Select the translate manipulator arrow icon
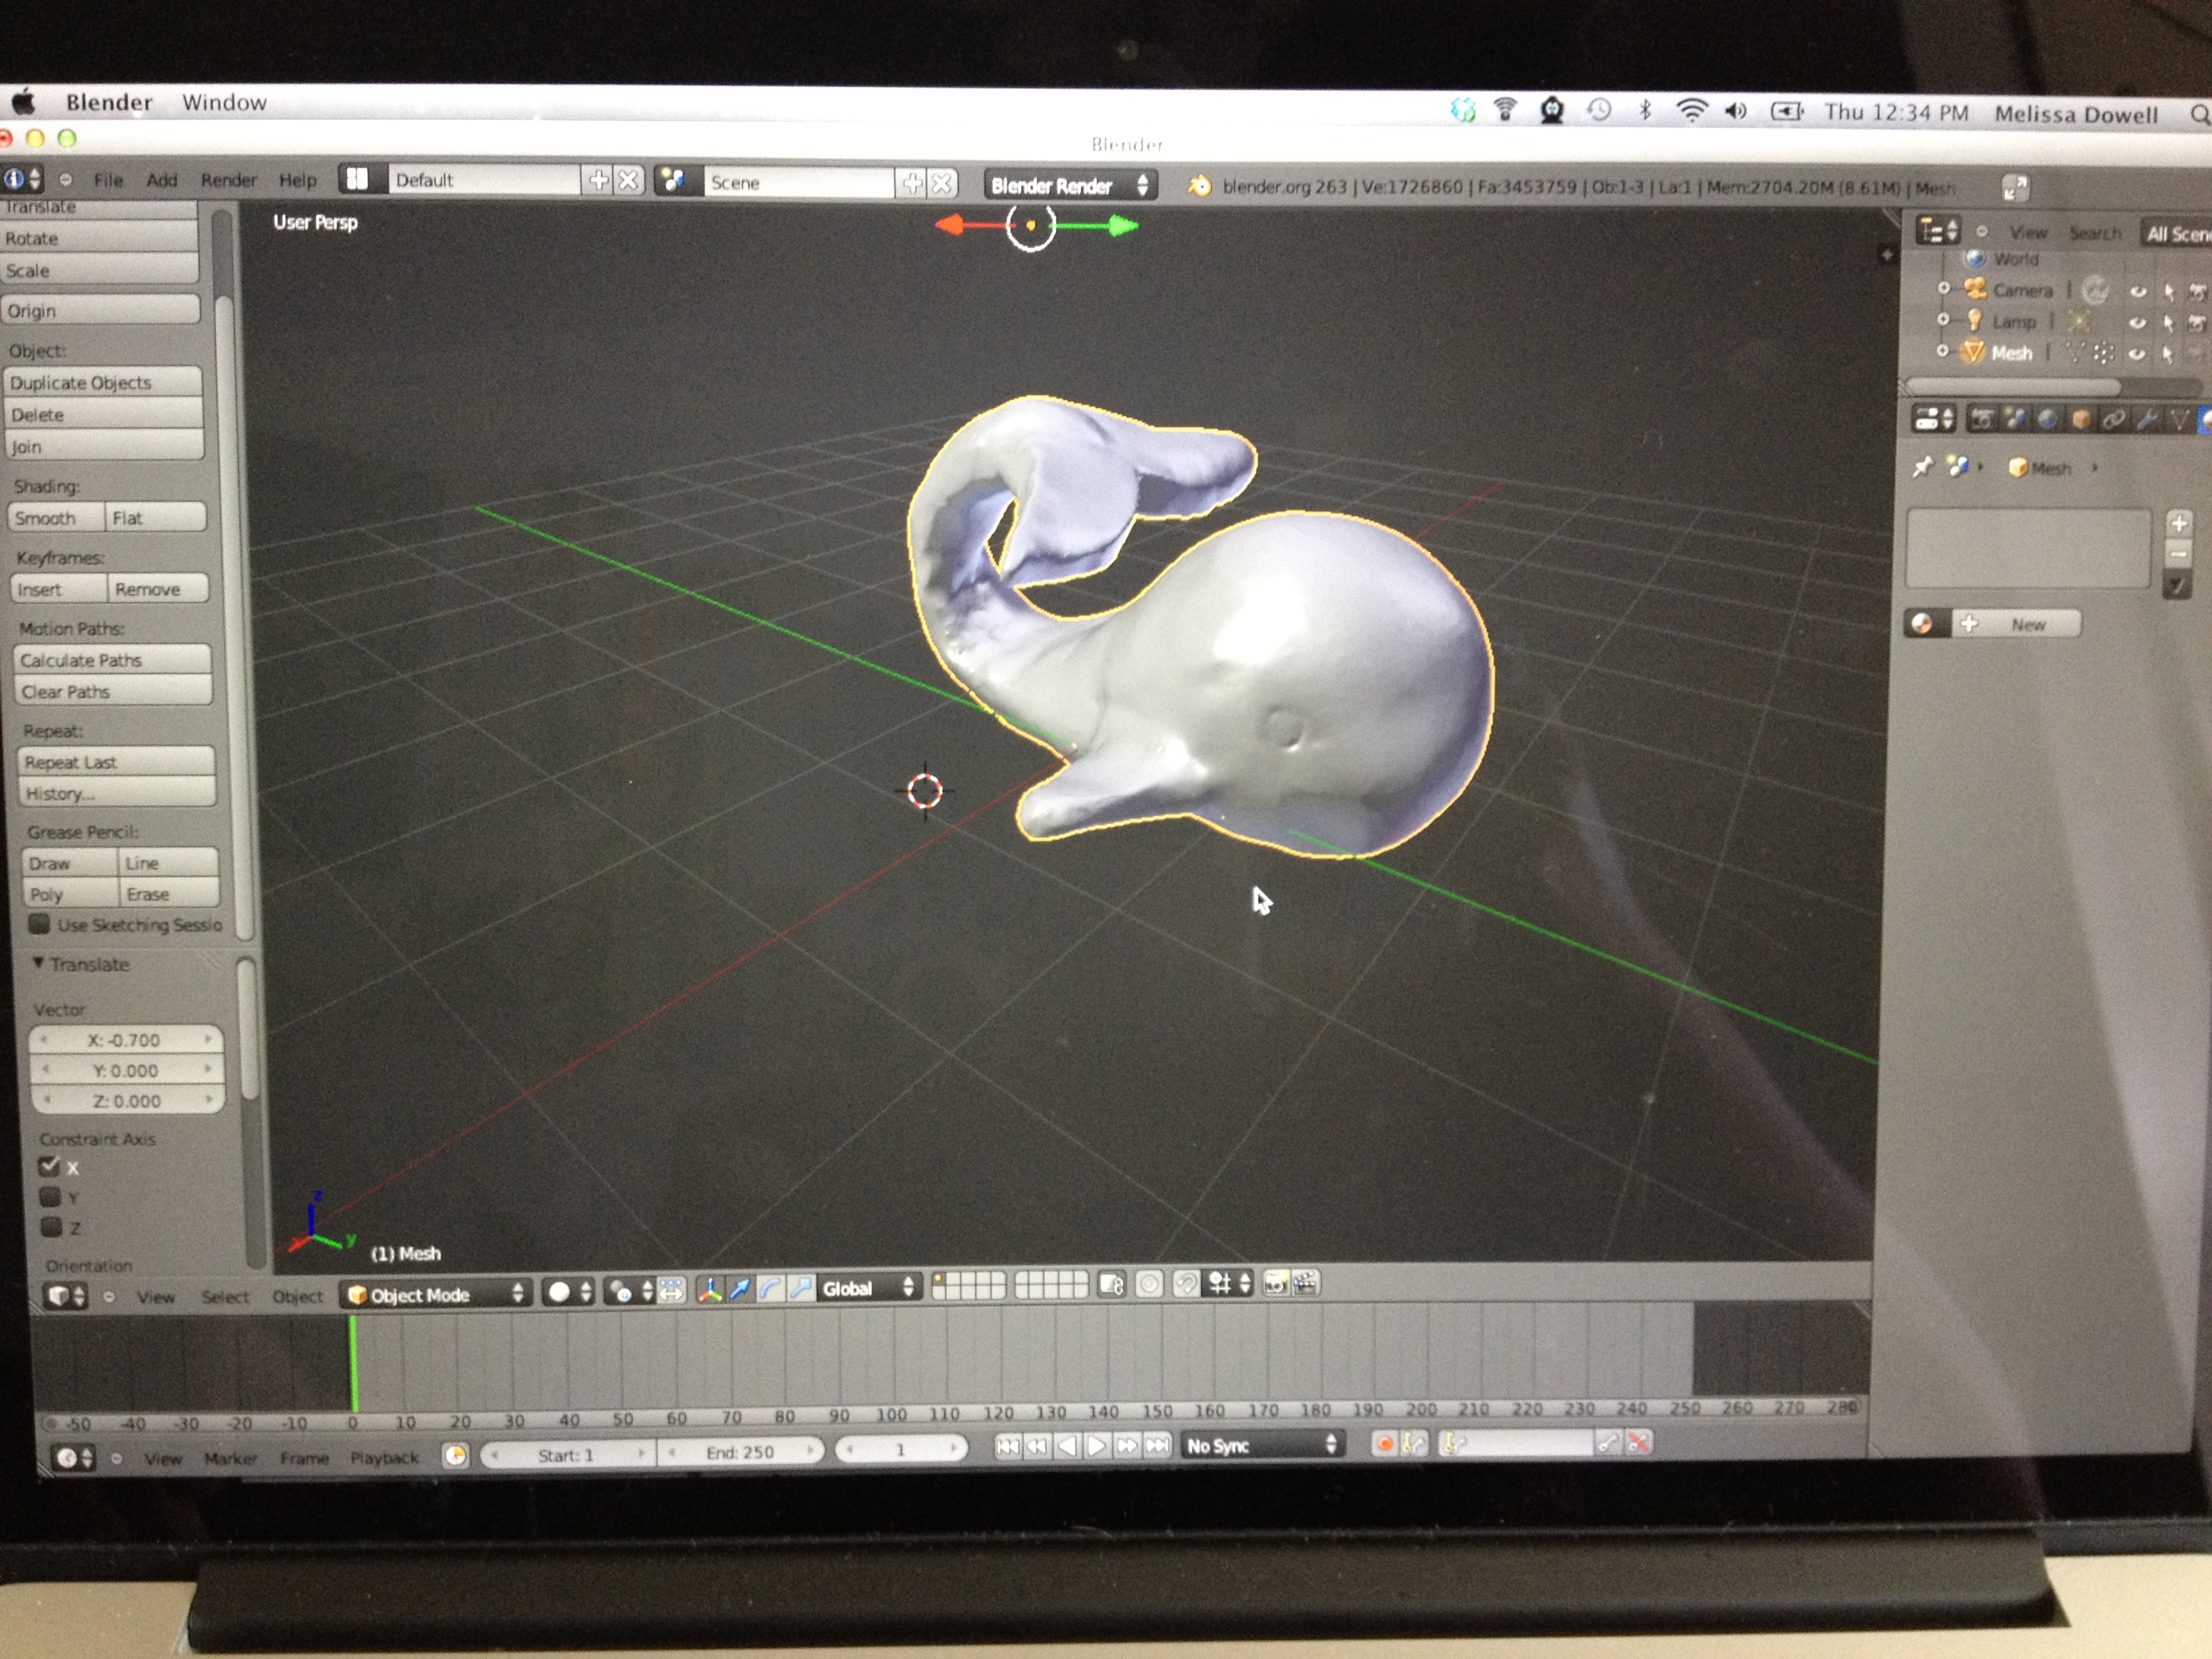Image resolution: width=2212 pixels, height=1659 pixels. [x=740, y=1289]
